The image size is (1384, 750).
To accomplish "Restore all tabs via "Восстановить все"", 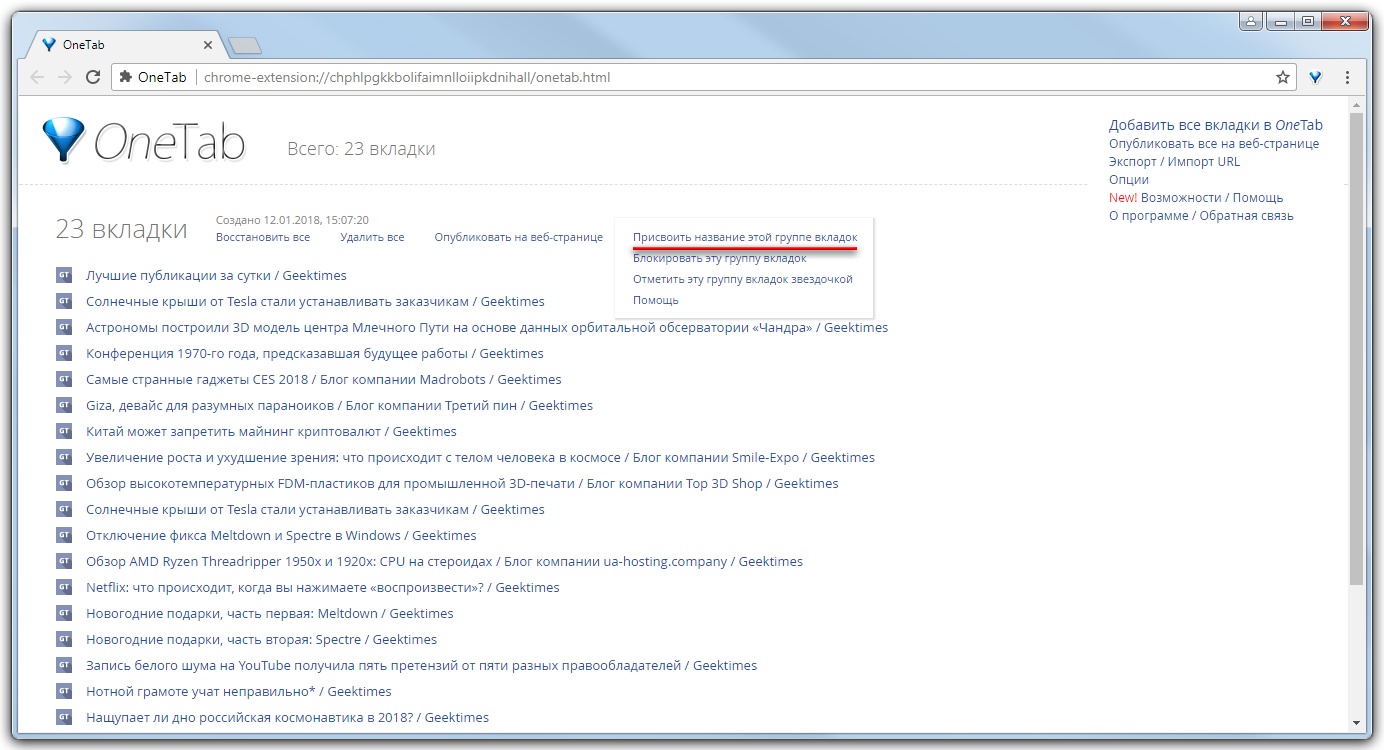I will click(x=263, y=237).
